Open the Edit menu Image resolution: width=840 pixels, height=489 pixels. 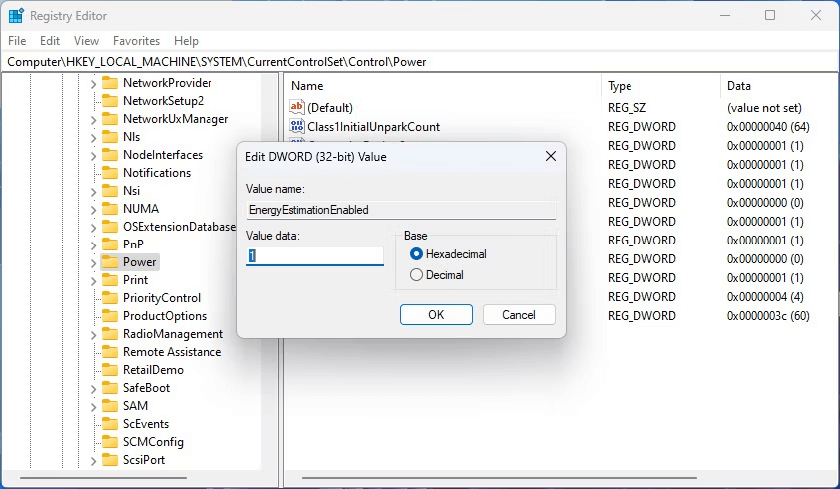[50, 41]
